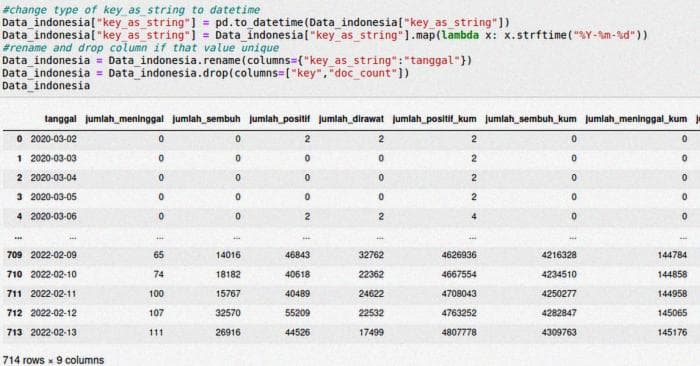Viewport: 700px width, 366px height.
Task: Click row index 709
Action: click(14, 255)
